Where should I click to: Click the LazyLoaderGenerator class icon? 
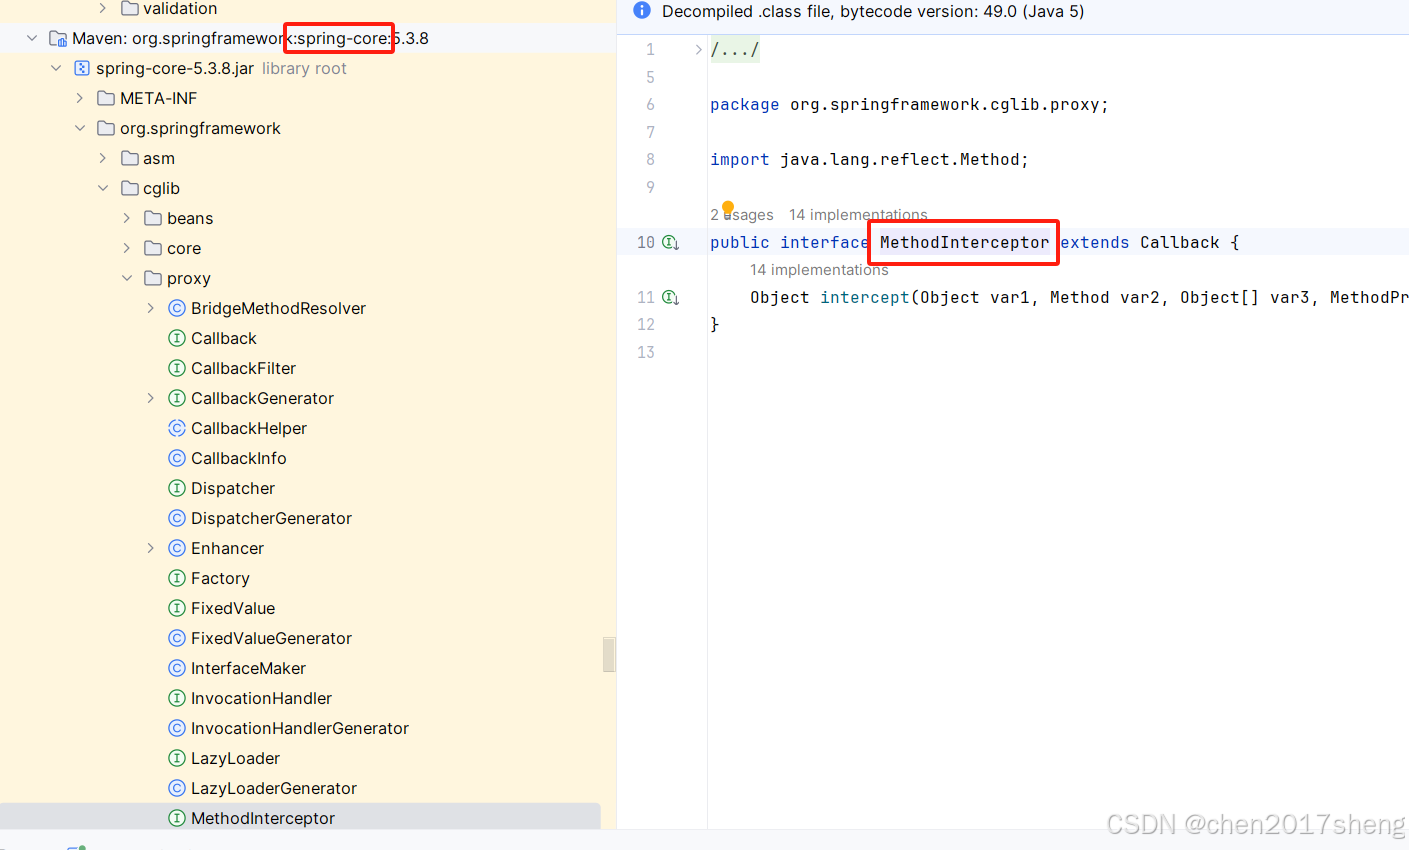click(177, 788)
